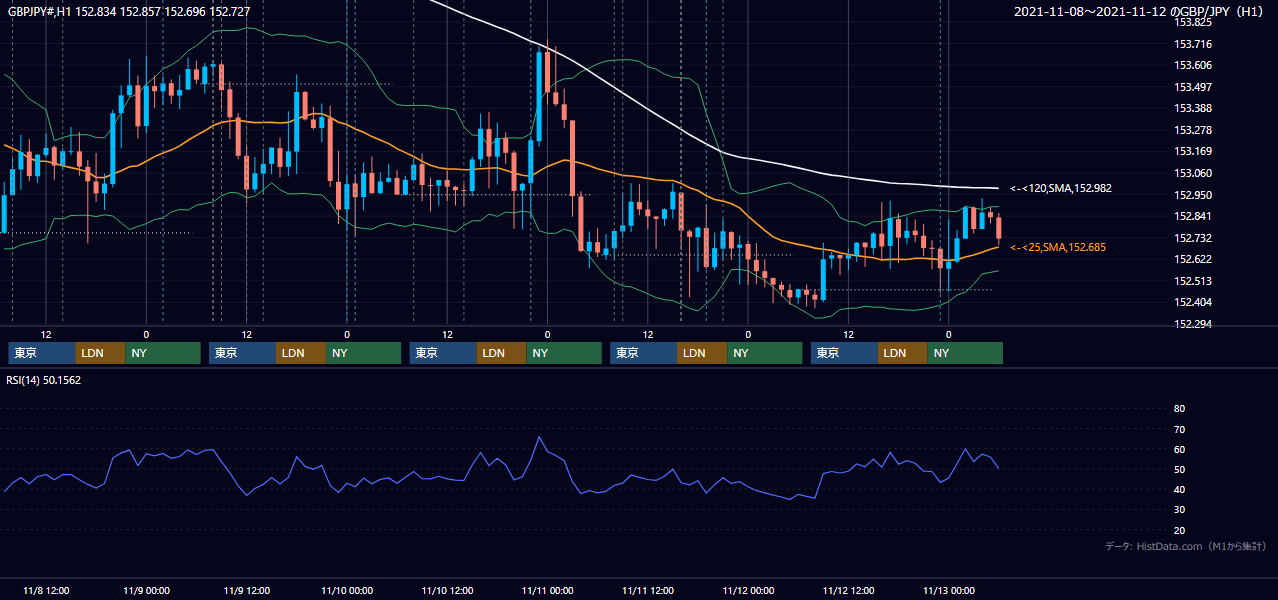The height and width of the screenshot is (600, 1278).
Task: Select time axis label 11/10 12:00
Action: click(x=447, y=590)
